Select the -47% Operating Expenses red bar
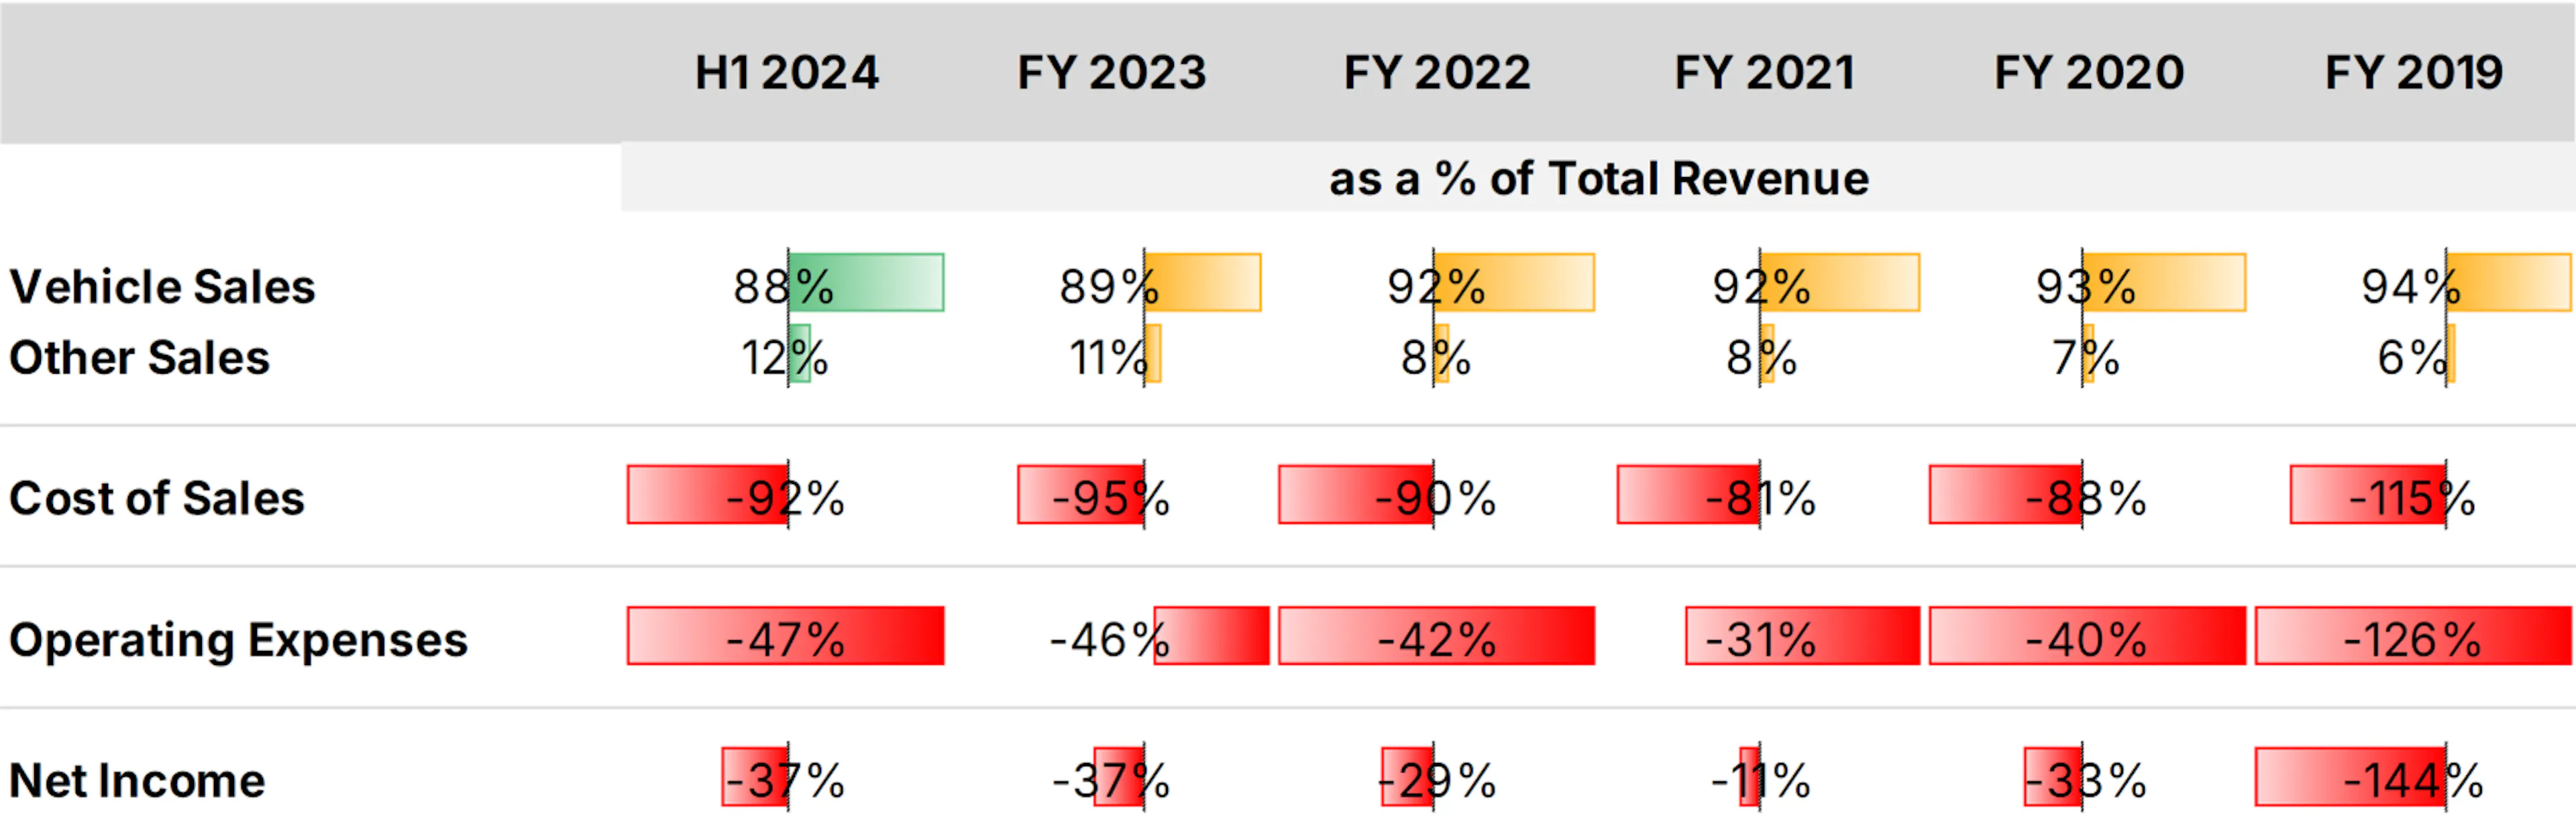 click(786, 636)
